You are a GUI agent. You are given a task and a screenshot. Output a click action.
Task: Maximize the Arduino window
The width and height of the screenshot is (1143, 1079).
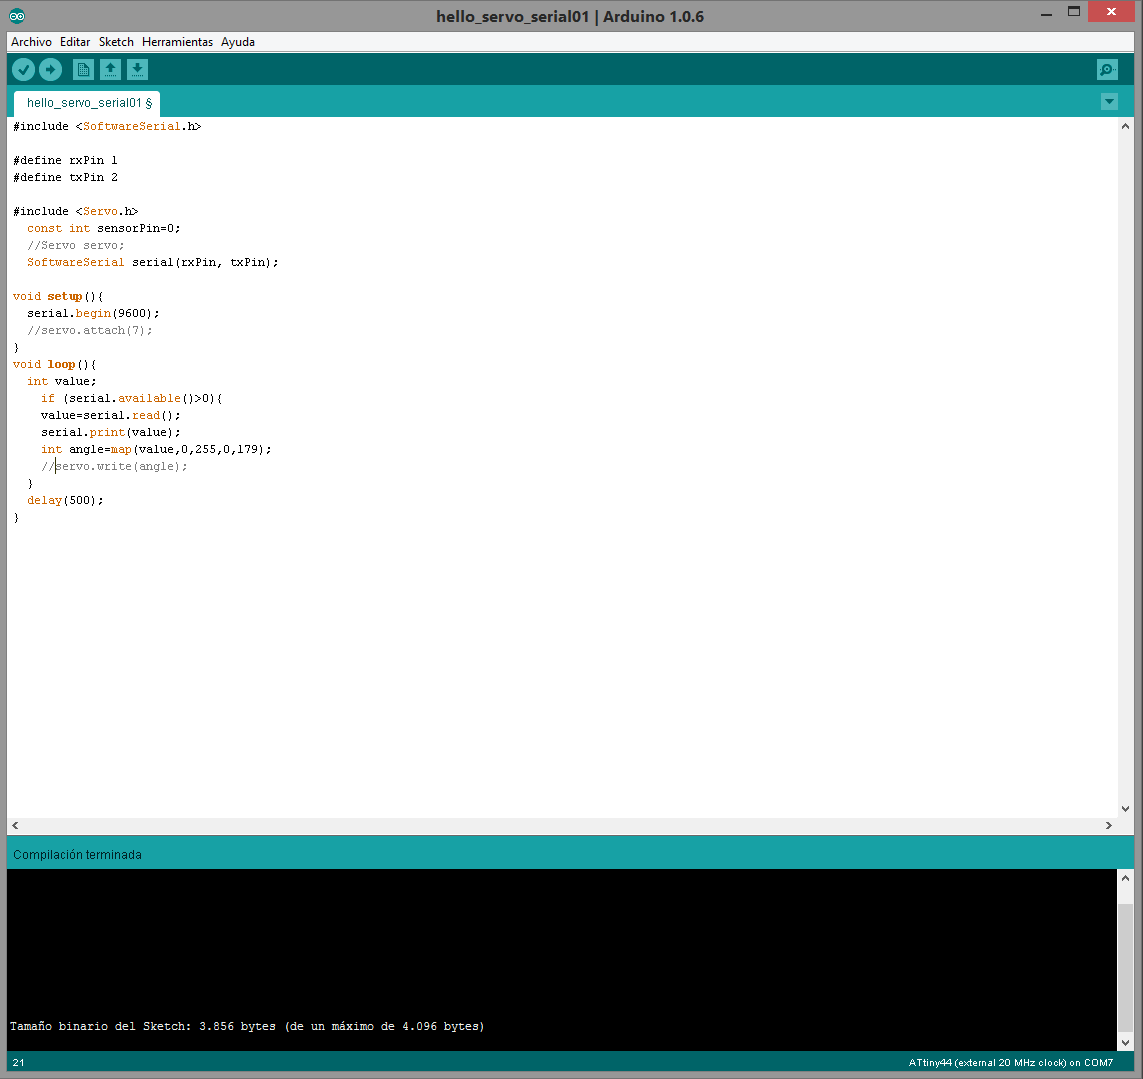point(1074,12)
